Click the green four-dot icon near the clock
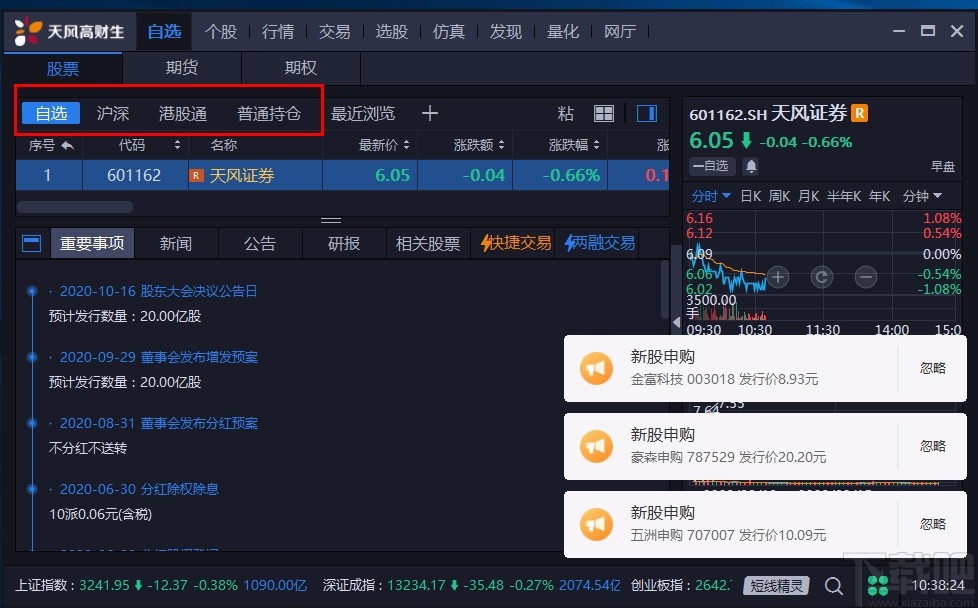 click(x=877, y=586)
